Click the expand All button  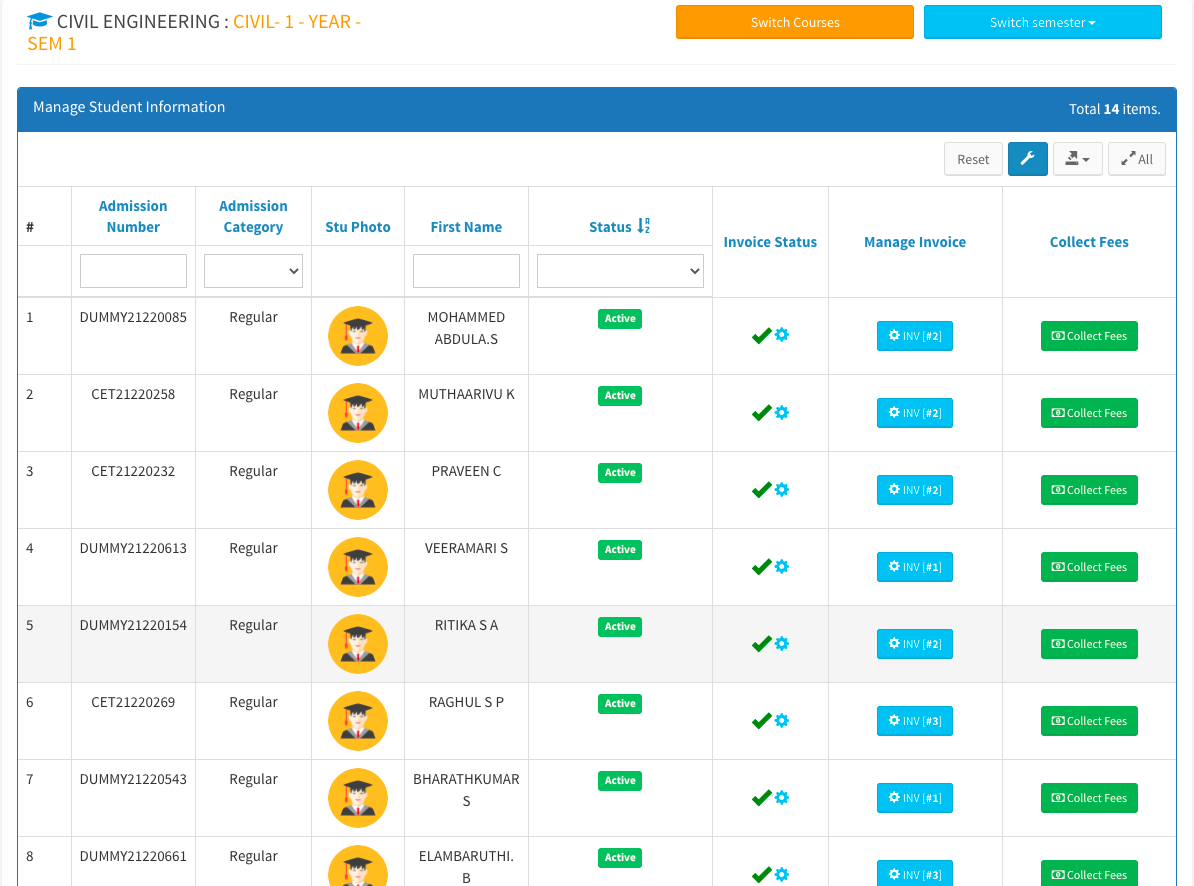tap(1136, 159)
